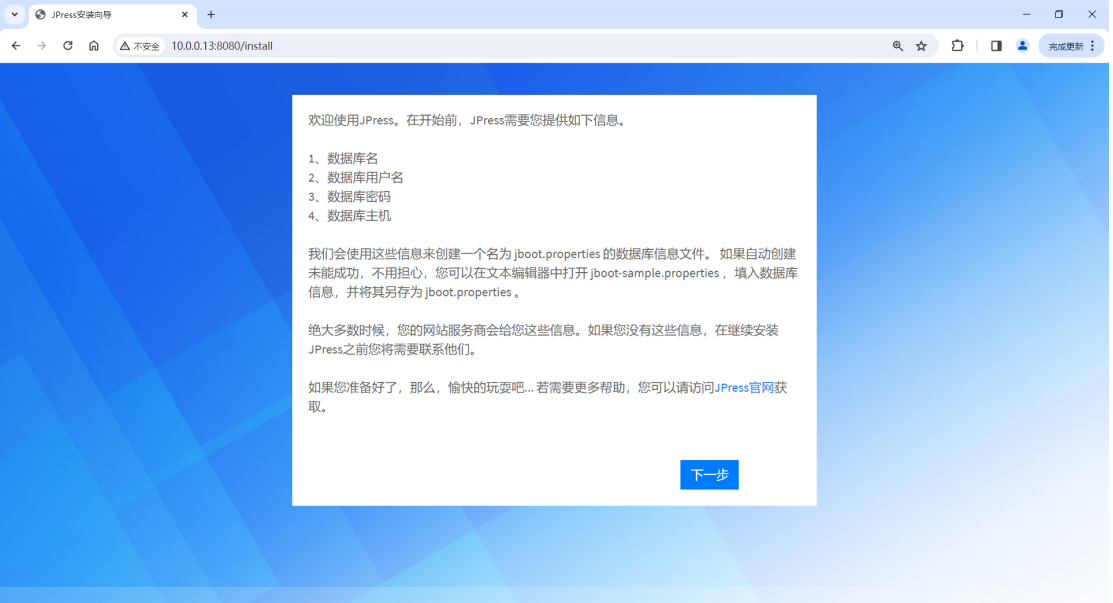
Task: Click the browser back arrow
Action: (16, 46)
